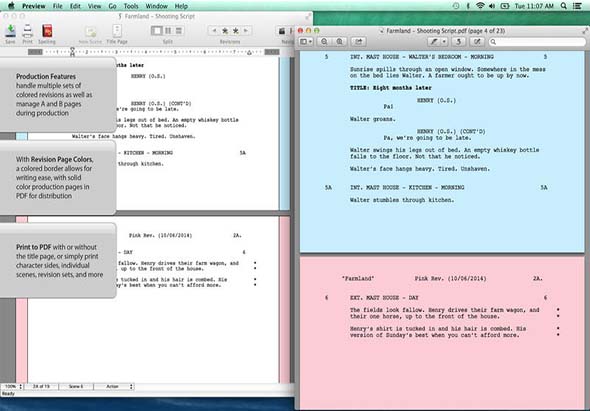This screenshot has width=590, height=411.
Task: Click 'Pink Rev. (10/06/2014)' in script editor
Action: 161,236
